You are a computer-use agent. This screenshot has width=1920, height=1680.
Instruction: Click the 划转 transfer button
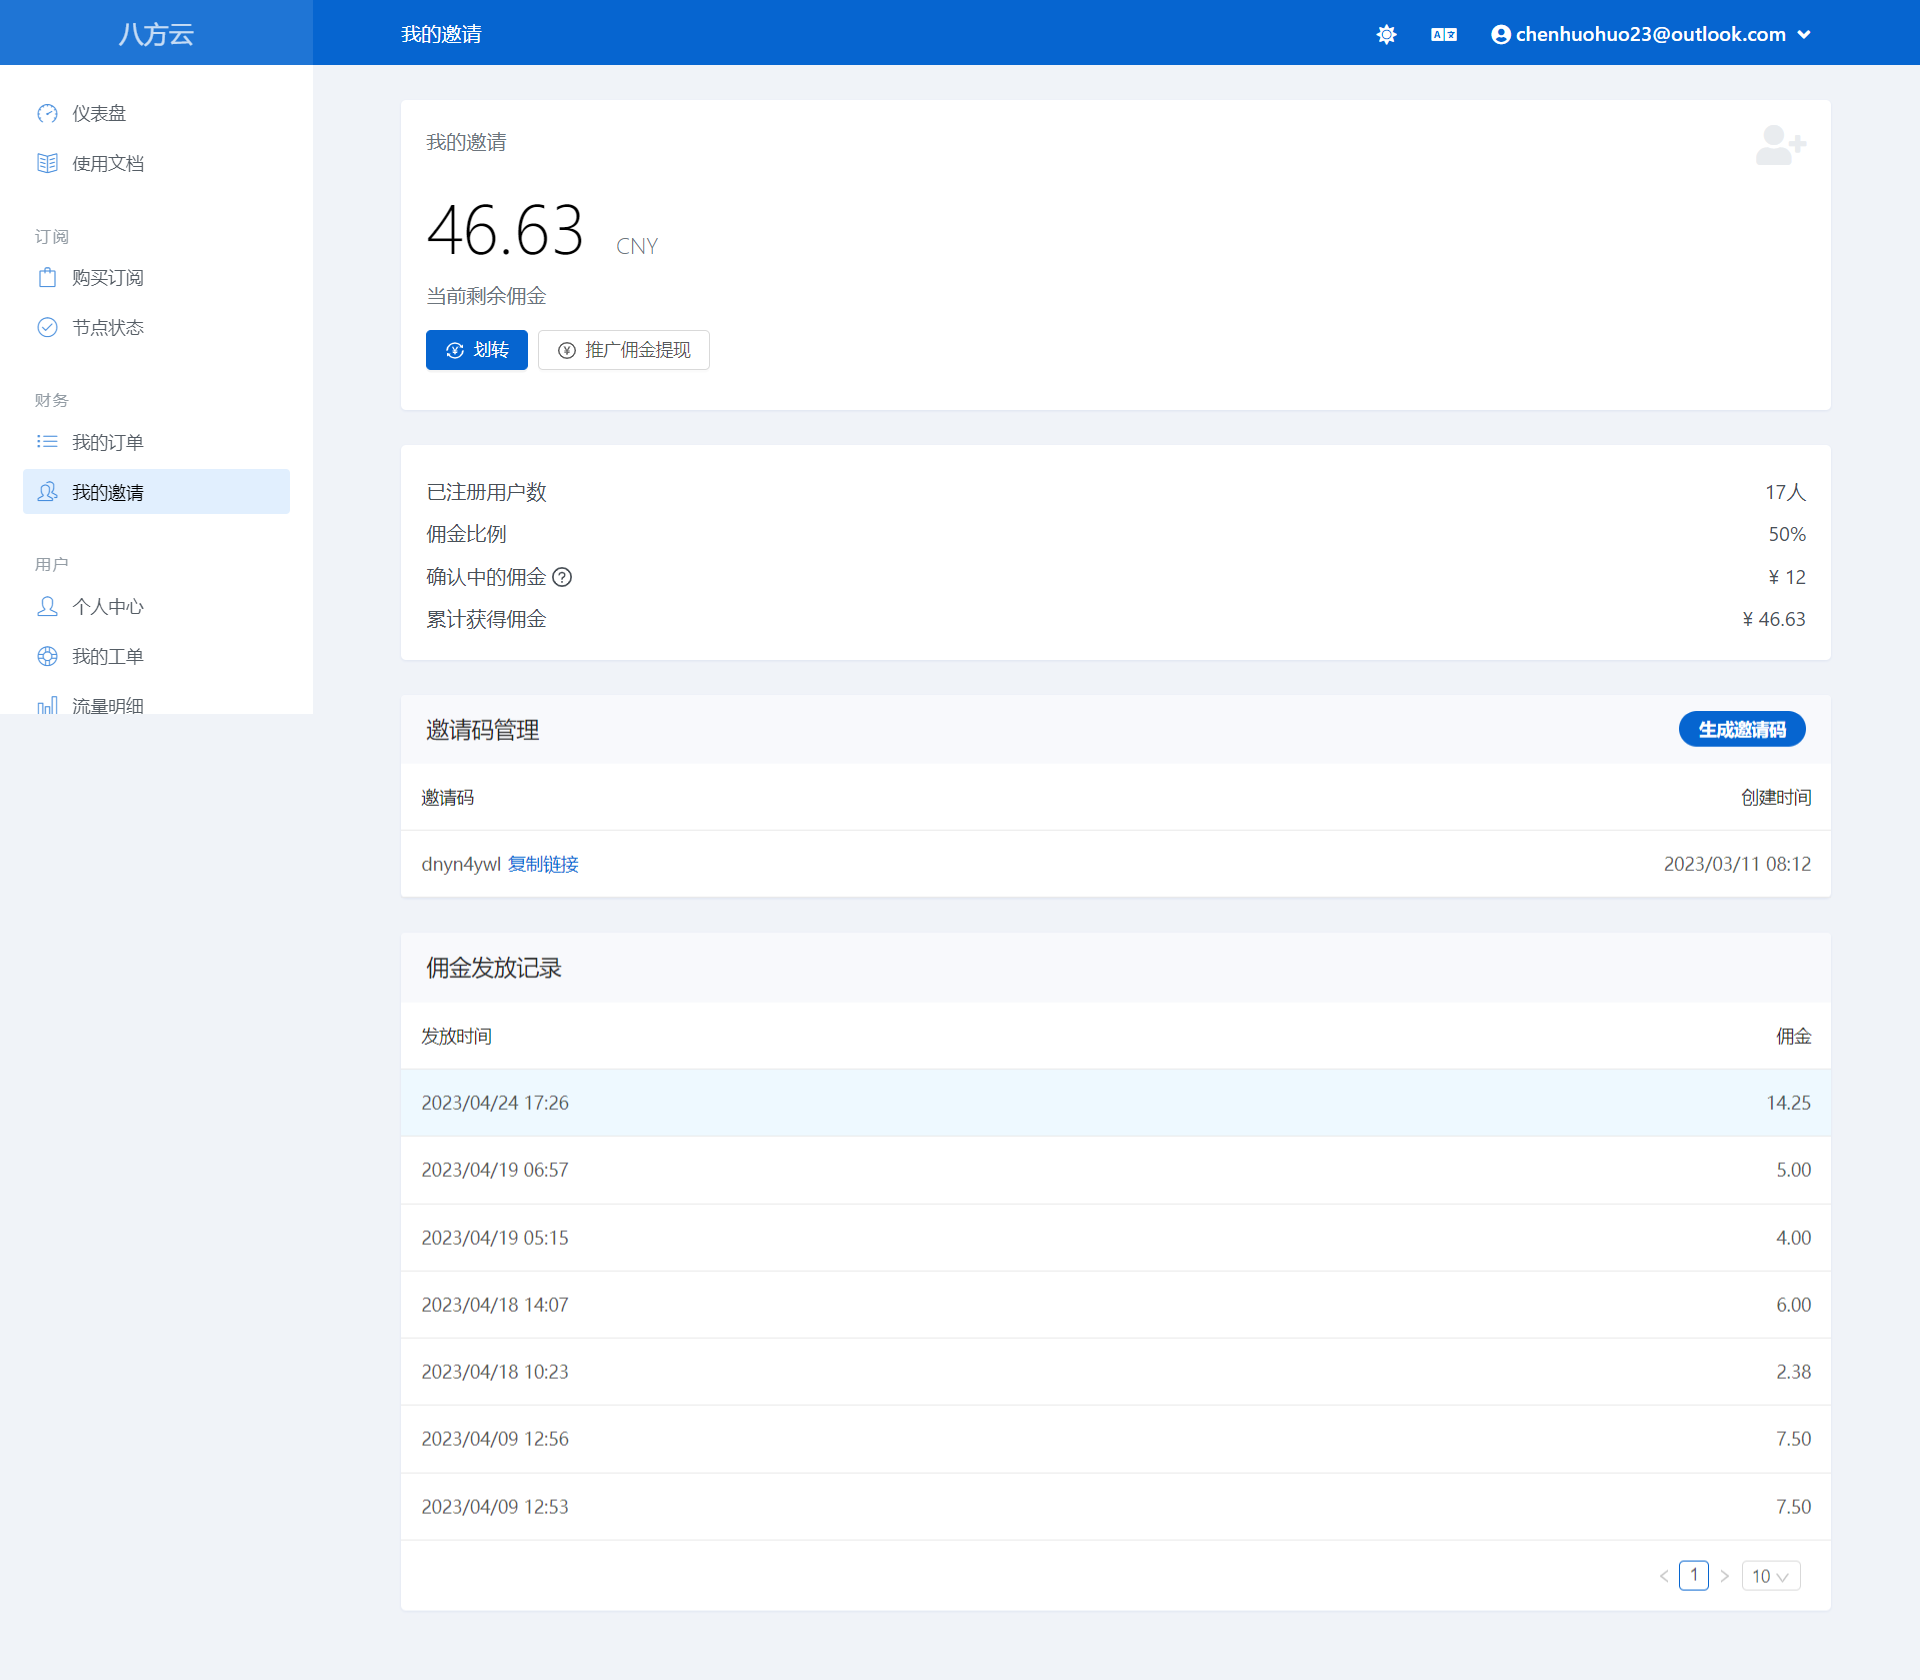click(x=476, y=350)
